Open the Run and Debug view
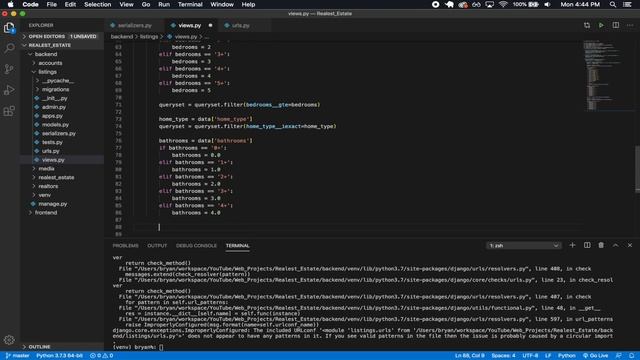Image resolution: width=640 pixels, height=360 pixels. pos(9,90)
